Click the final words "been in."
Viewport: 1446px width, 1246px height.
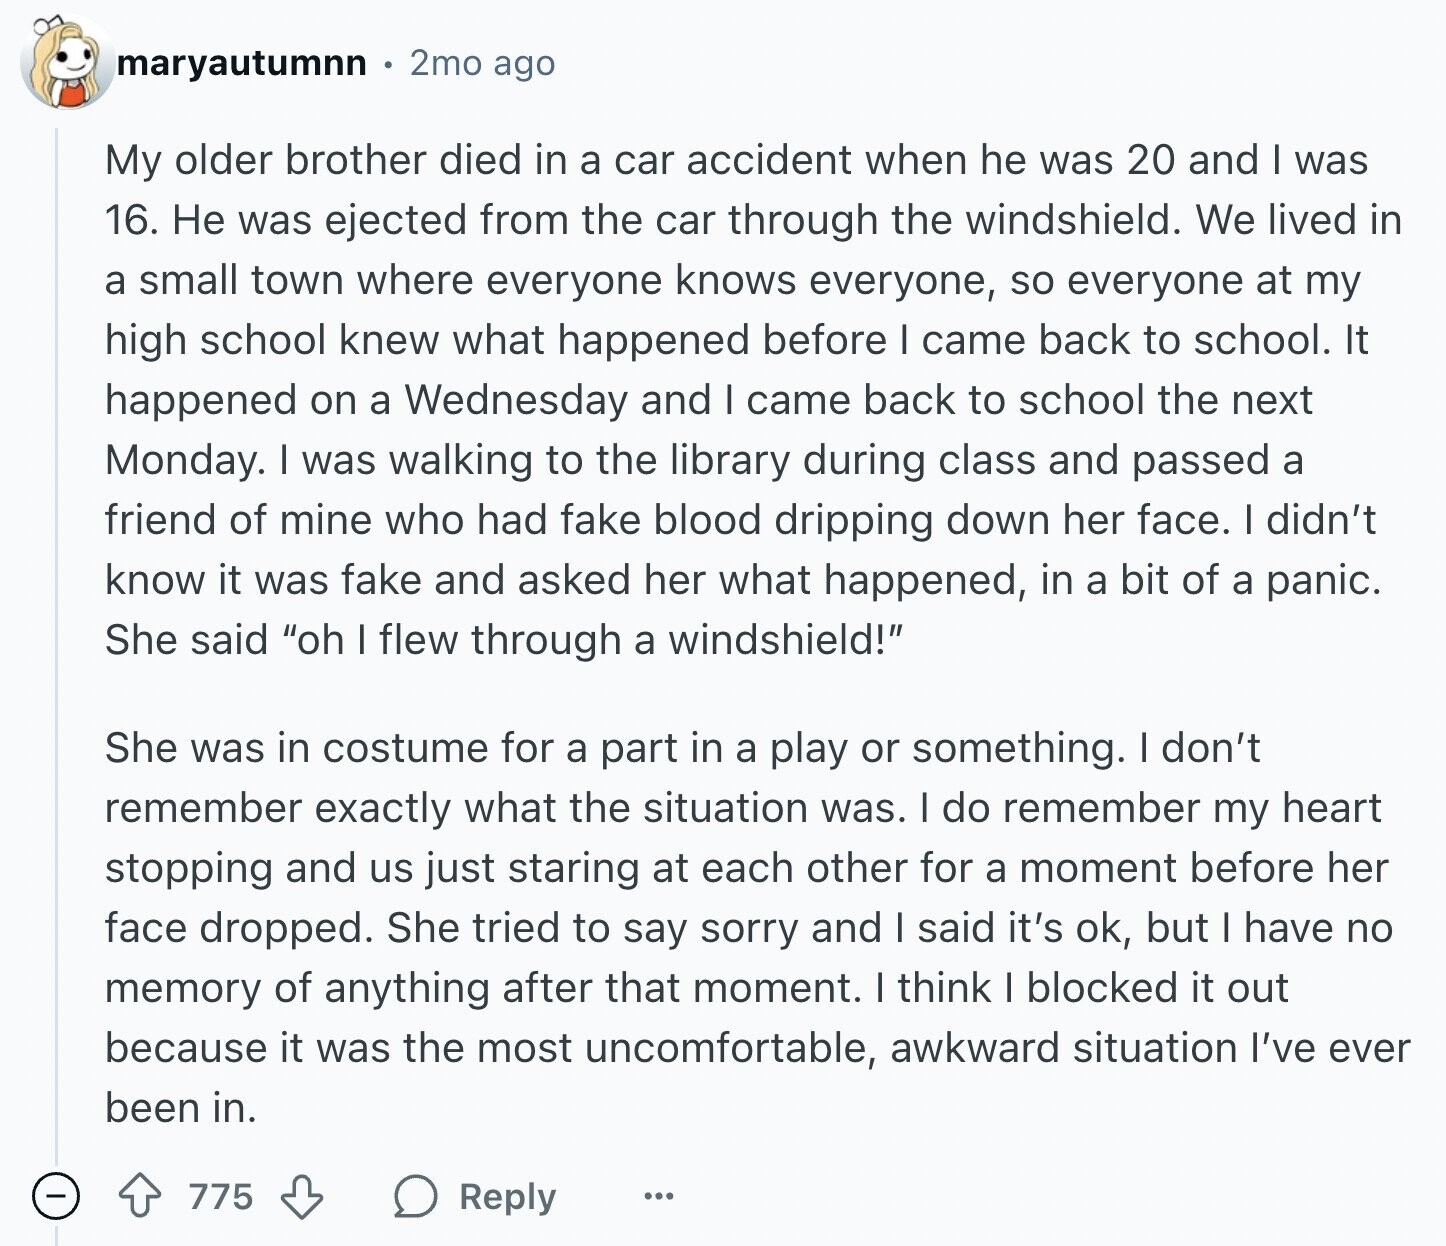coord(181,1108)
